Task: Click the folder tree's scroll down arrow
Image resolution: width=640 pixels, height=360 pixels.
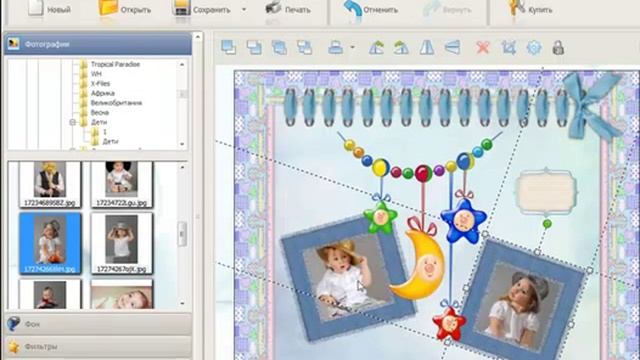Action: (x=182, y=144)
